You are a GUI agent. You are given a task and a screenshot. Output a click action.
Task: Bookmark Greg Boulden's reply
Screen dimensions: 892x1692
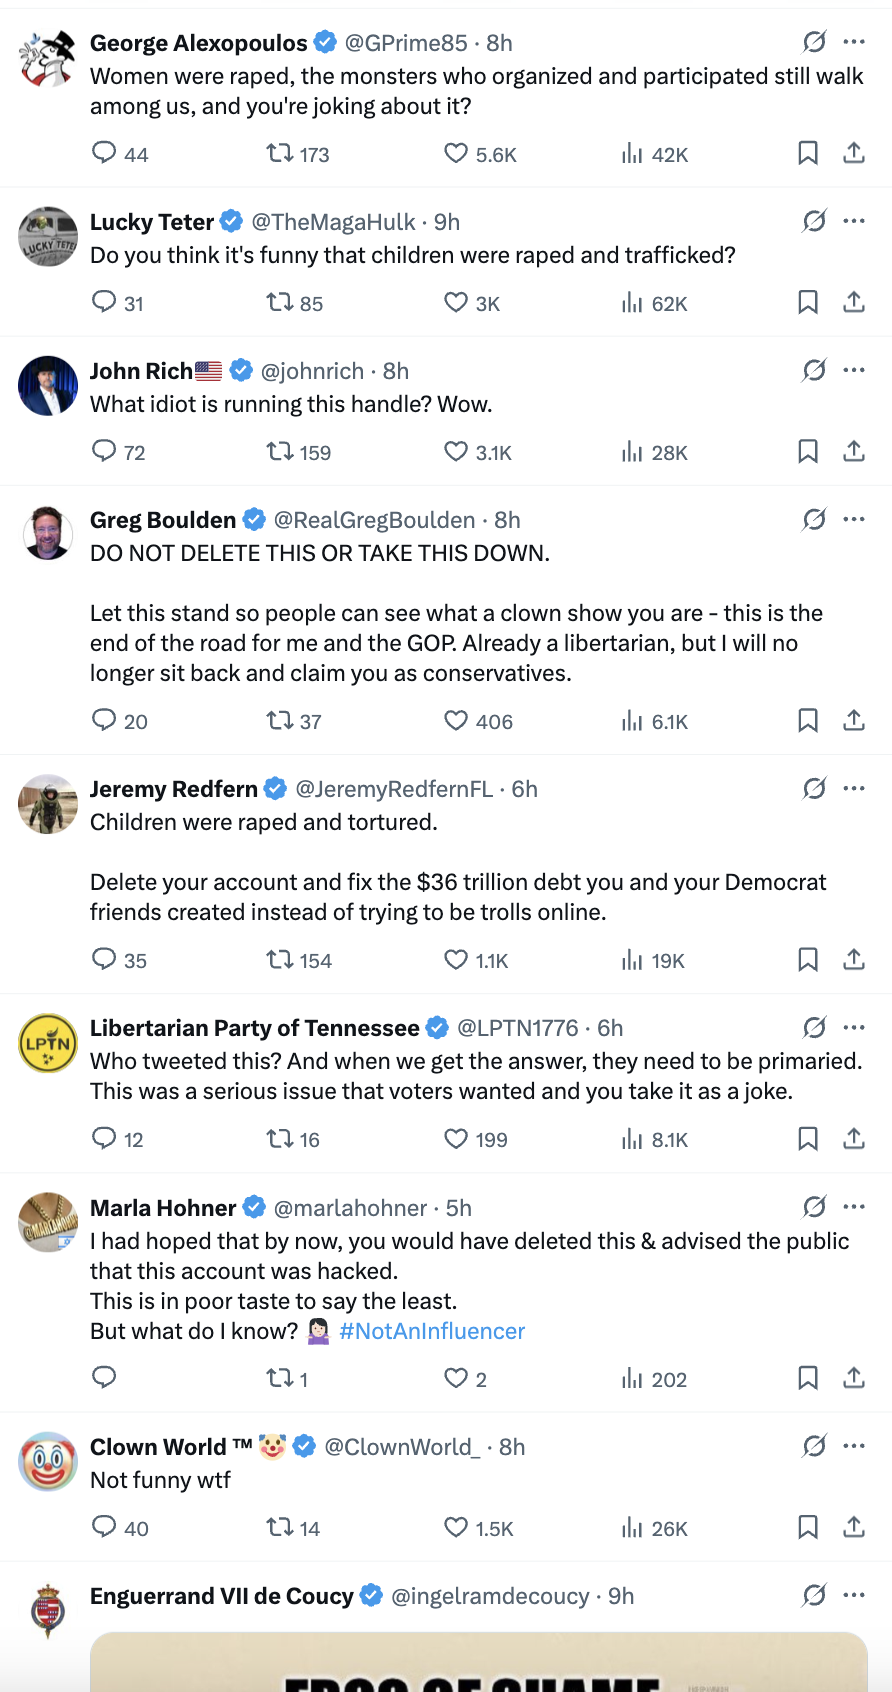click(808, 721)
